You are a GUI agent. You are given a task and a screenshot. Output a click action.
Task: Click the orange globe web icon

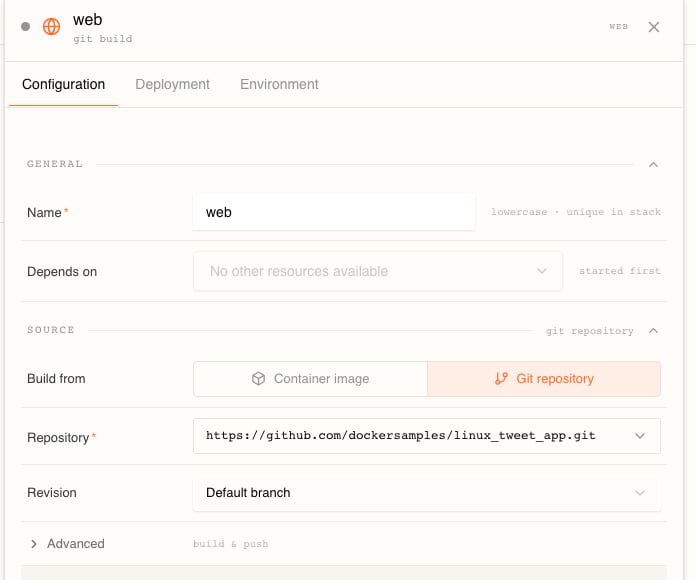51,27
